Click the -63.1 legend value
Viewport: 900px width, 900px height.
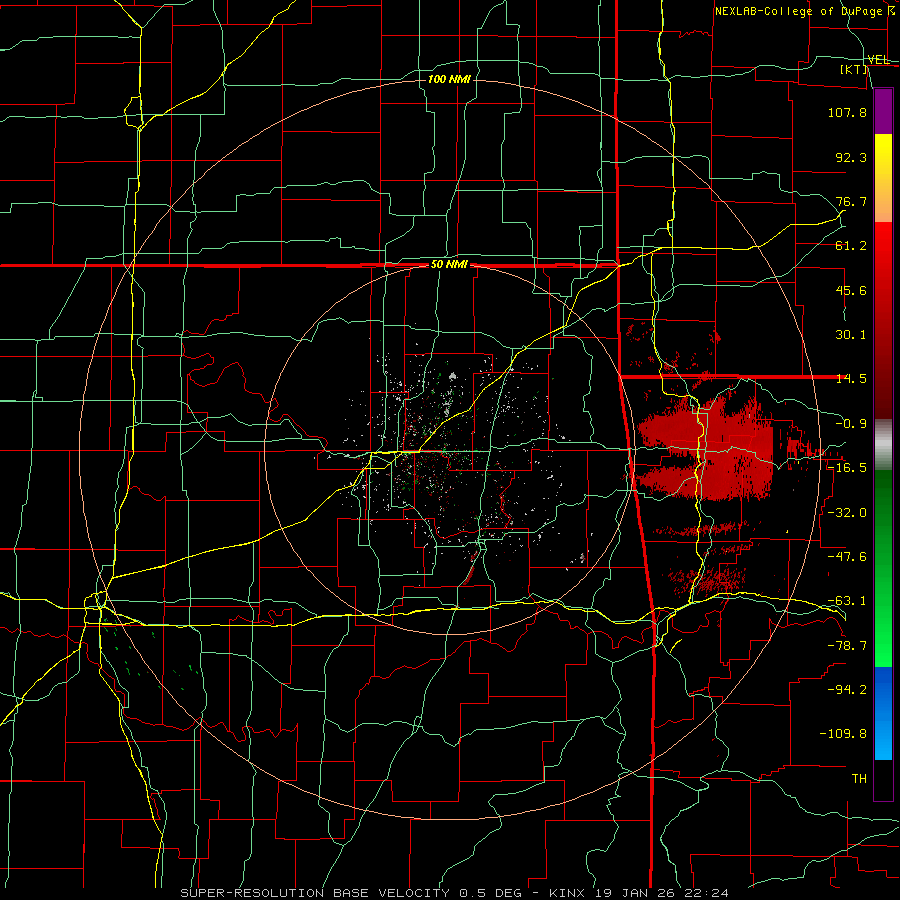847,601
